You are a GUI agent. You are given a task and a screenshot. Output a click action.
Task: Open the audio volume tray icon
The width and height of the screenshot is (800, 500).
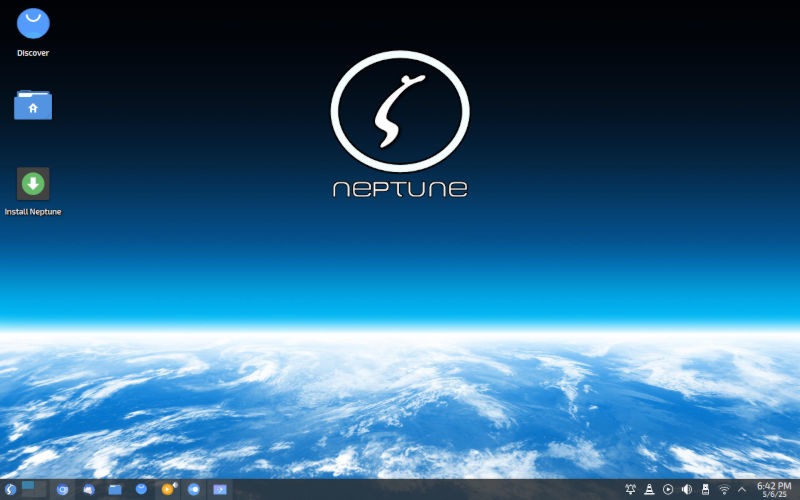click(x=687, y=490)
